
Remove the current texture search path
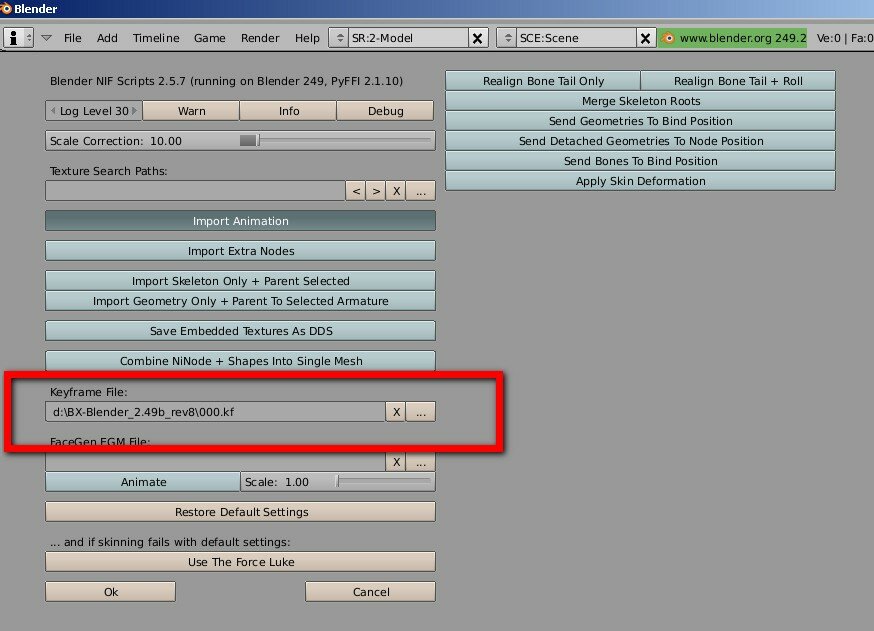(x=396, y=191)
